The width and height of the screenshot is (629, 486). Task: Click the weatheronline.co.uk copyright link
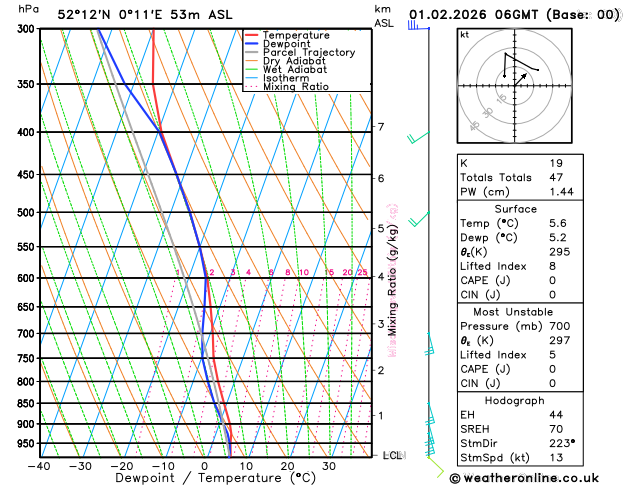(524, 478)
